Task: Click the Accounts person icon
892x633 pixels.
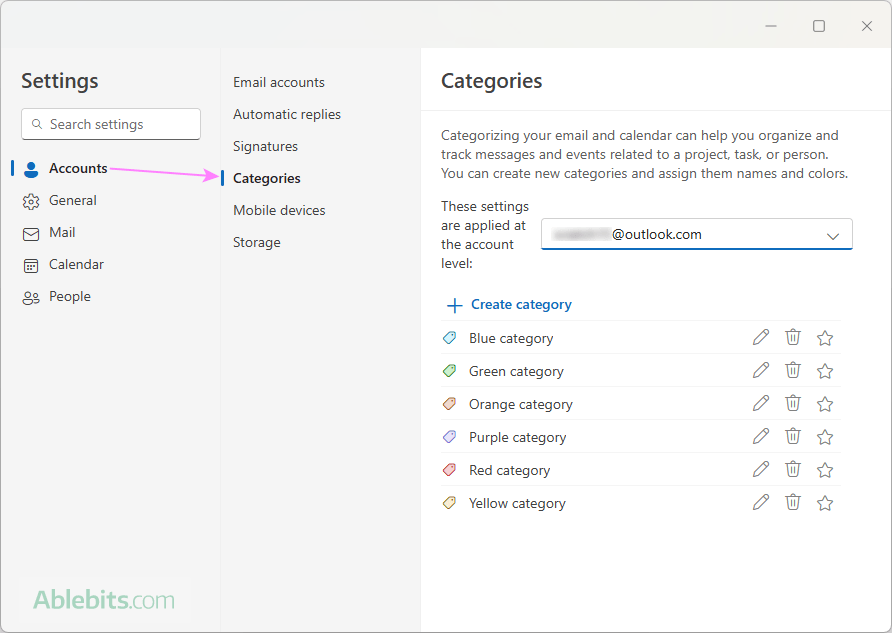Action: (31, 169)
